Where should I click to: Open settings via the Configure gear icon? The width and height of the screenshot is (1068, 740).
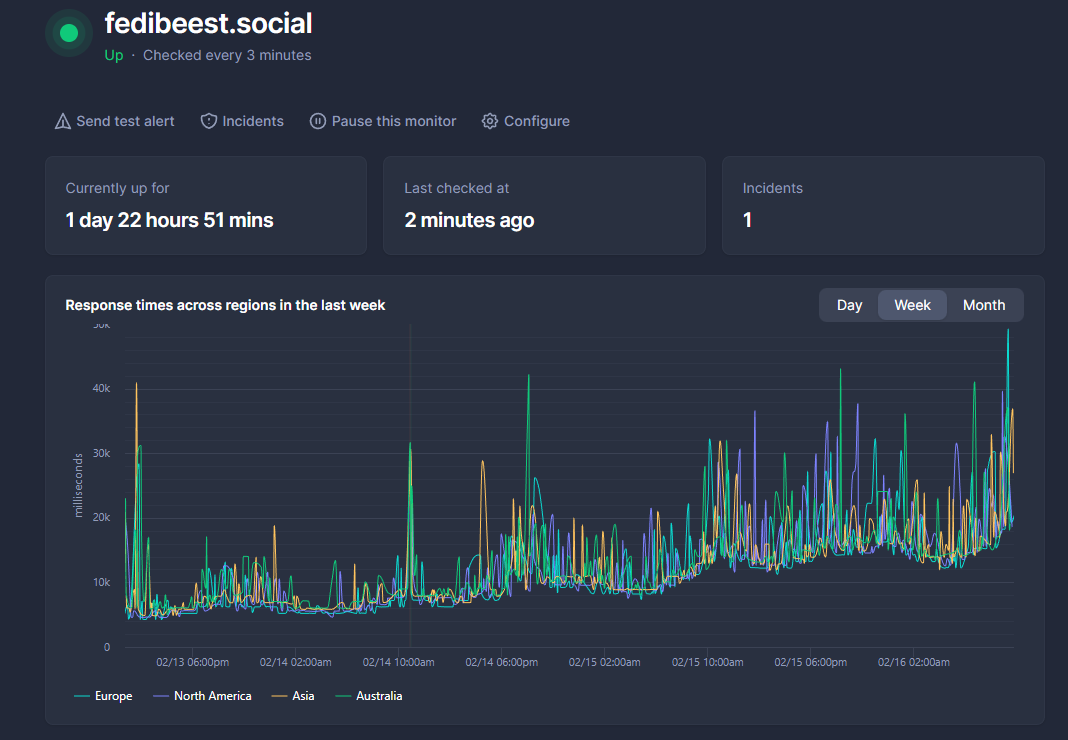(x=489, y=120)
